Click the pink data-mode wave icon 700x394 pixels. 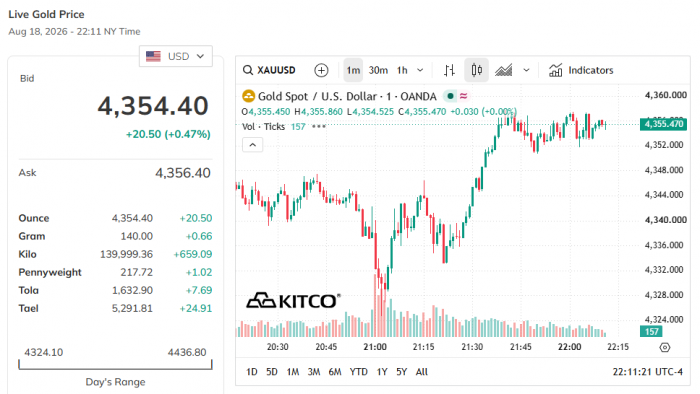point(463,96)
